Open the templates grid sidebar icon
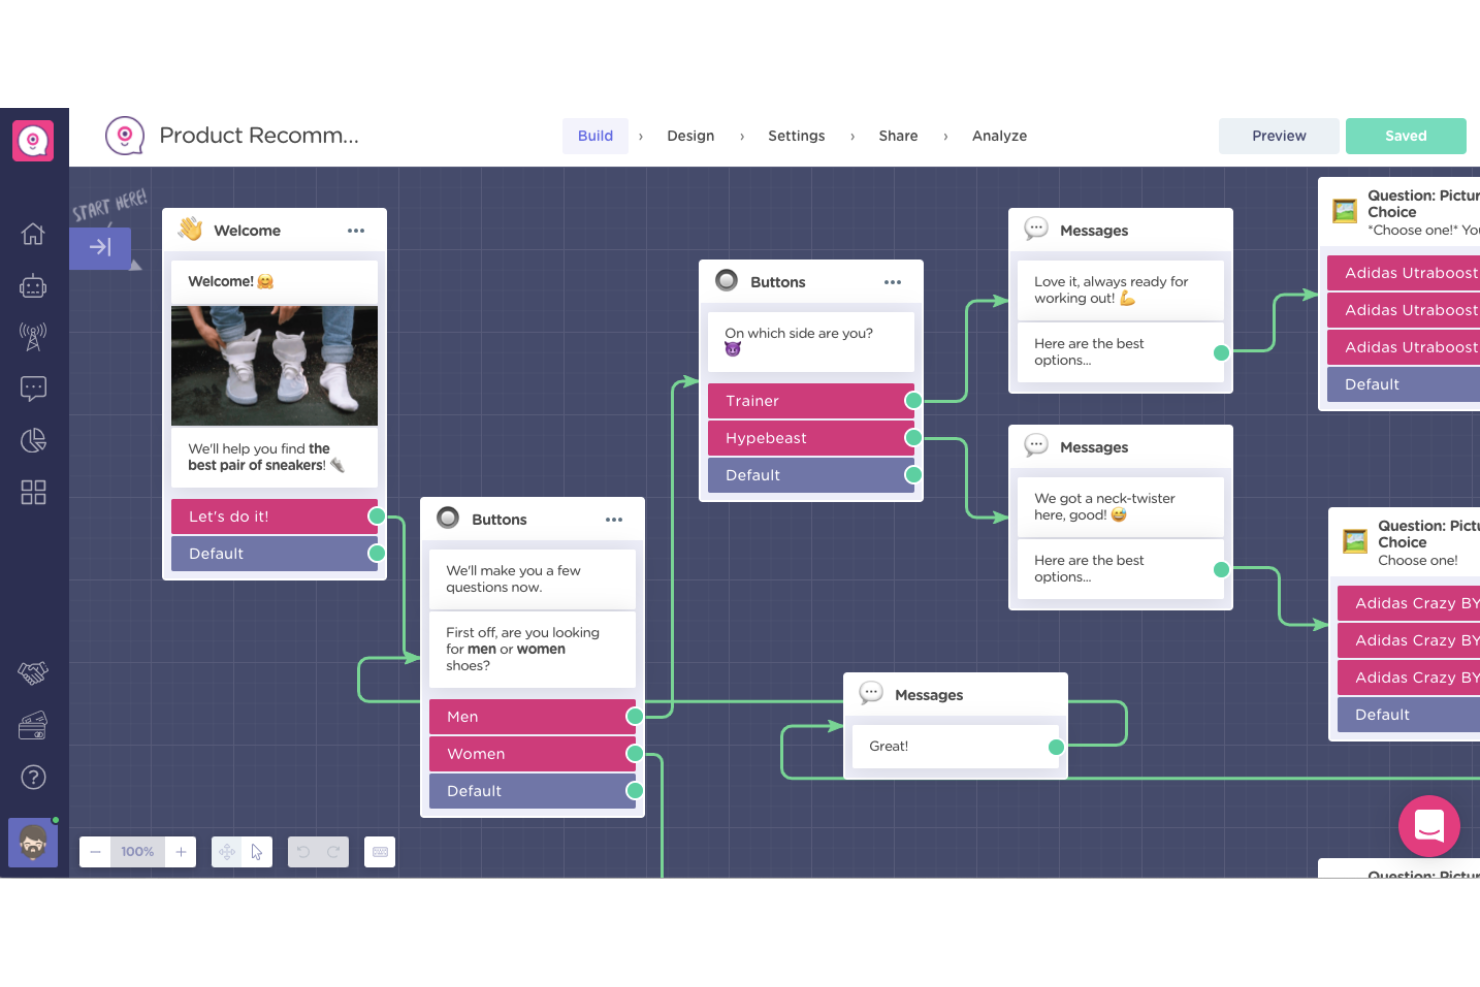Viewport: 1480px width, 987px height. pos(33,491)
